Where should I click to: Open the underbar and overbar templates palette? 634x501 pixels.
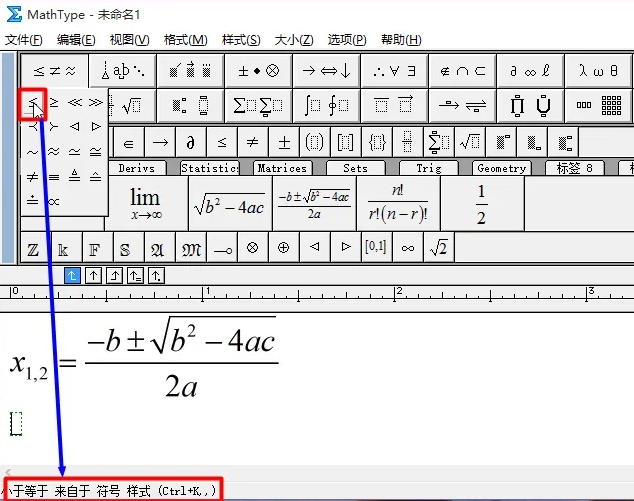(394, 106)
